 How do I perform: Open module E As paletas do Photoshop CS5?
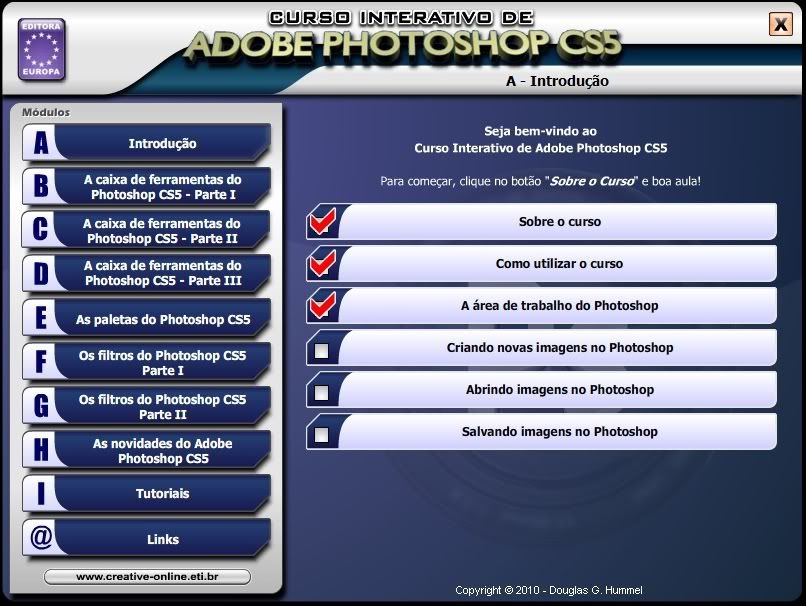146,319
